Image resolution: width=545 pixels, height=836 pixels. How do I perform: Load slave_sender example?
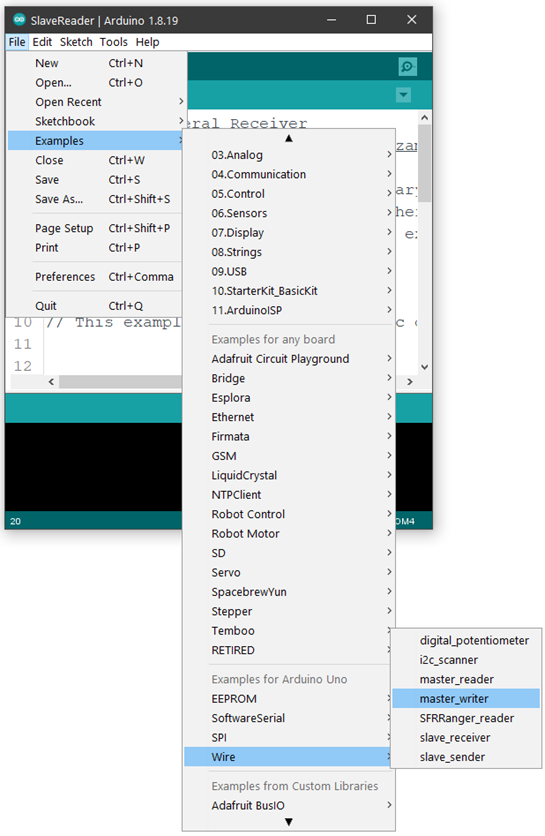click(466, 758)
